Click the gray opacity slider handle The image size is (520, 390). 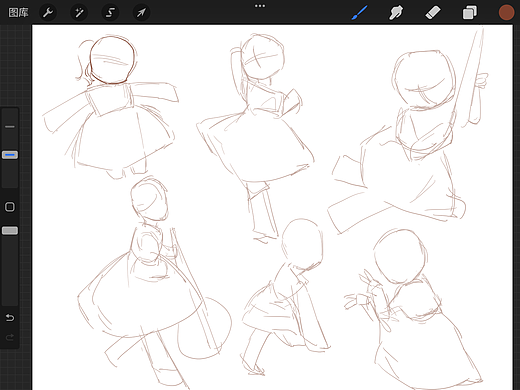(x=10, y=231)
